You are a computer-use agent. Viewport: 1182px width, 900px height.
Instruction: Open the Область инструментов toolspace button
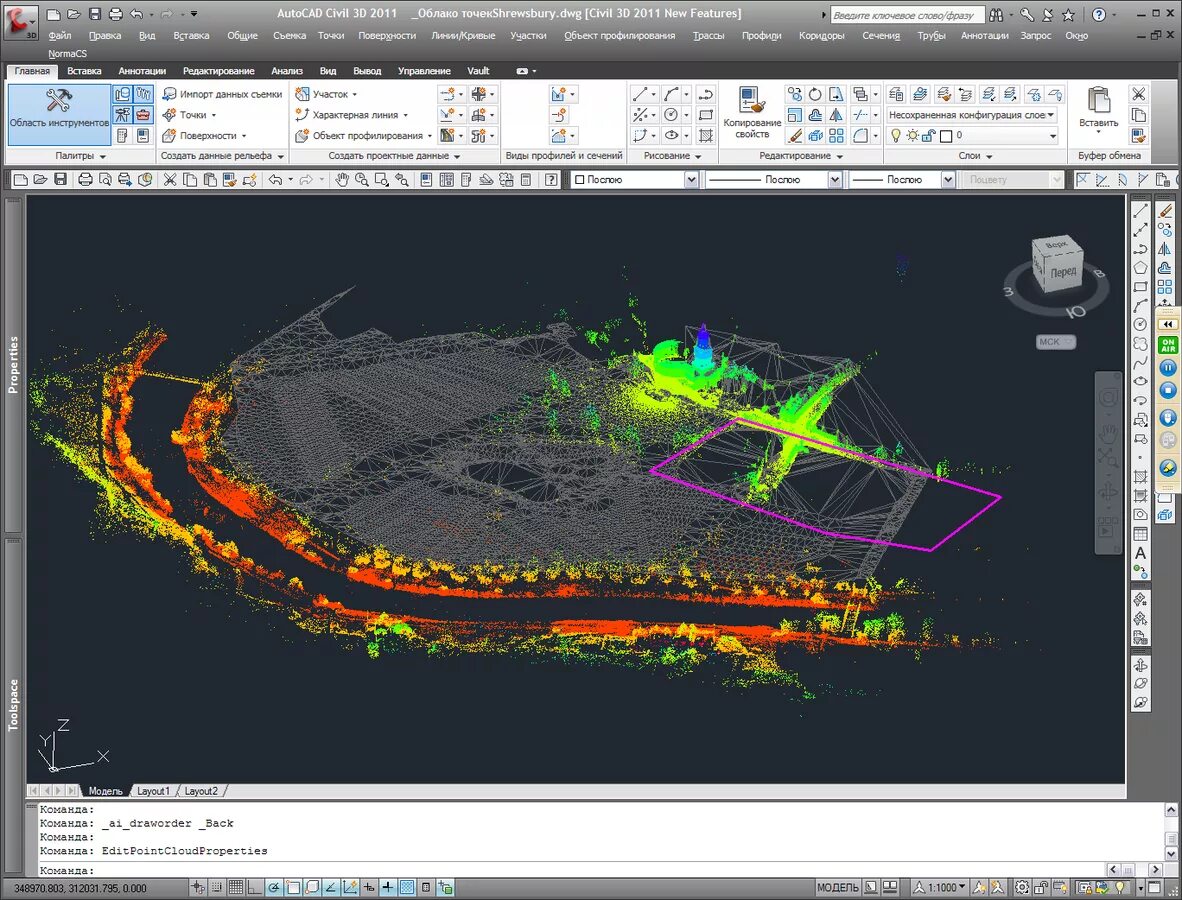pyautogui.click(x=59, y=114)
